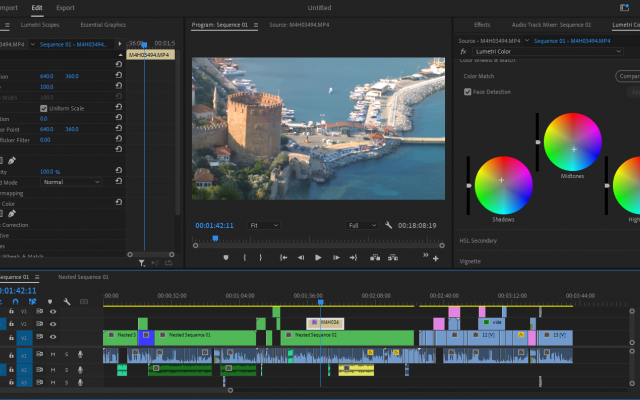Solo audio track A2
This screenshot has width=640, height=400.
(x=67, y=370)
